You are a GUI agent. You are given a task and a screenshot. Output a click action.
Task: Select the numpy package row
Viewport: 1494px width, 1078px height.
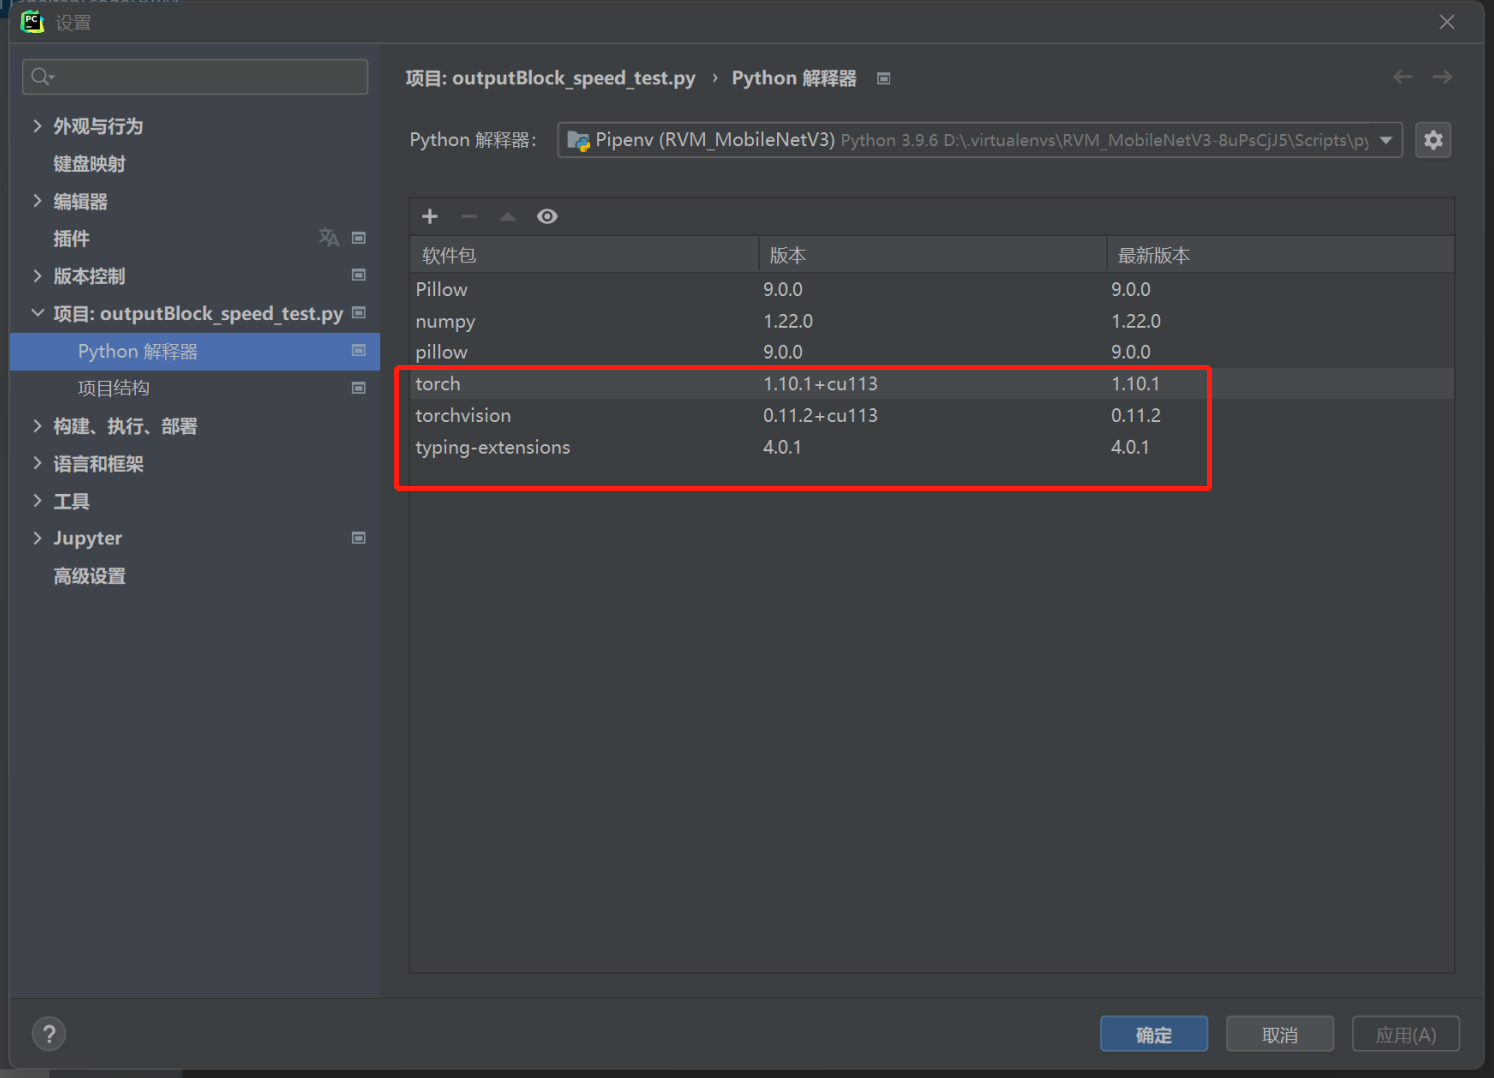pyautogui.click(x=932, y=321)
